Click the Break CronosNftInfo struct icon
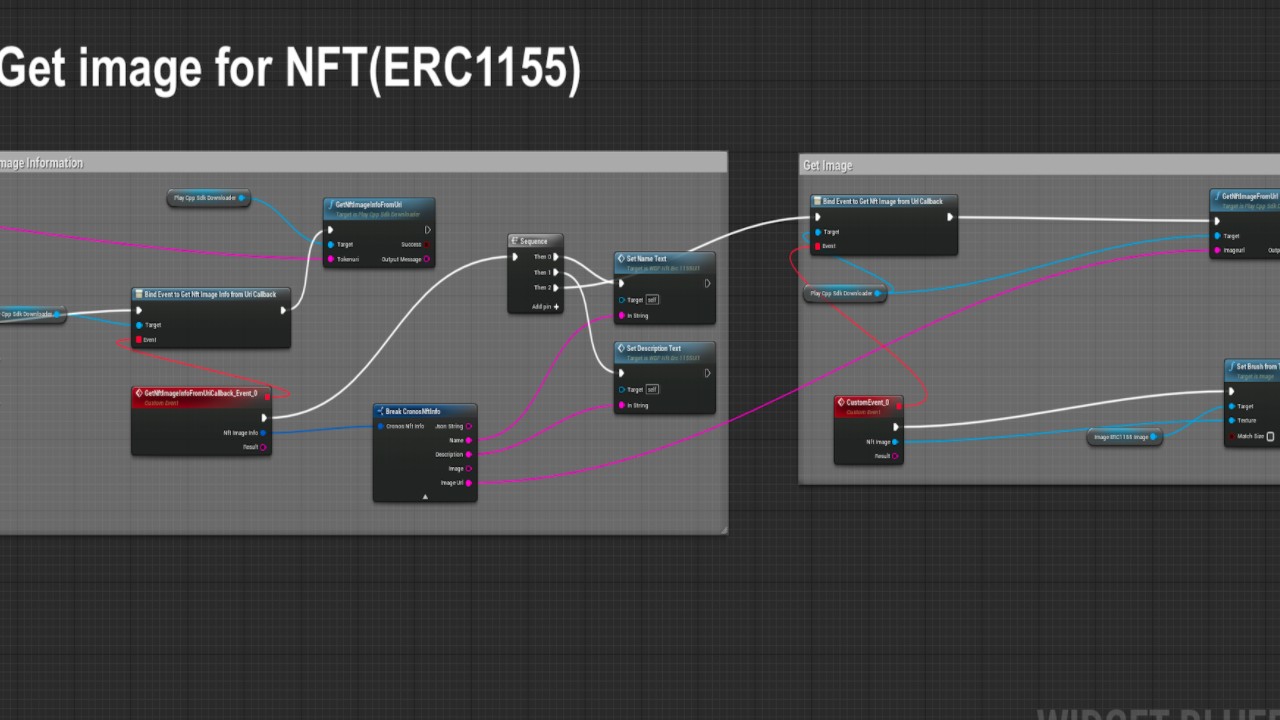1280x720 pixels. coord(380,411)
